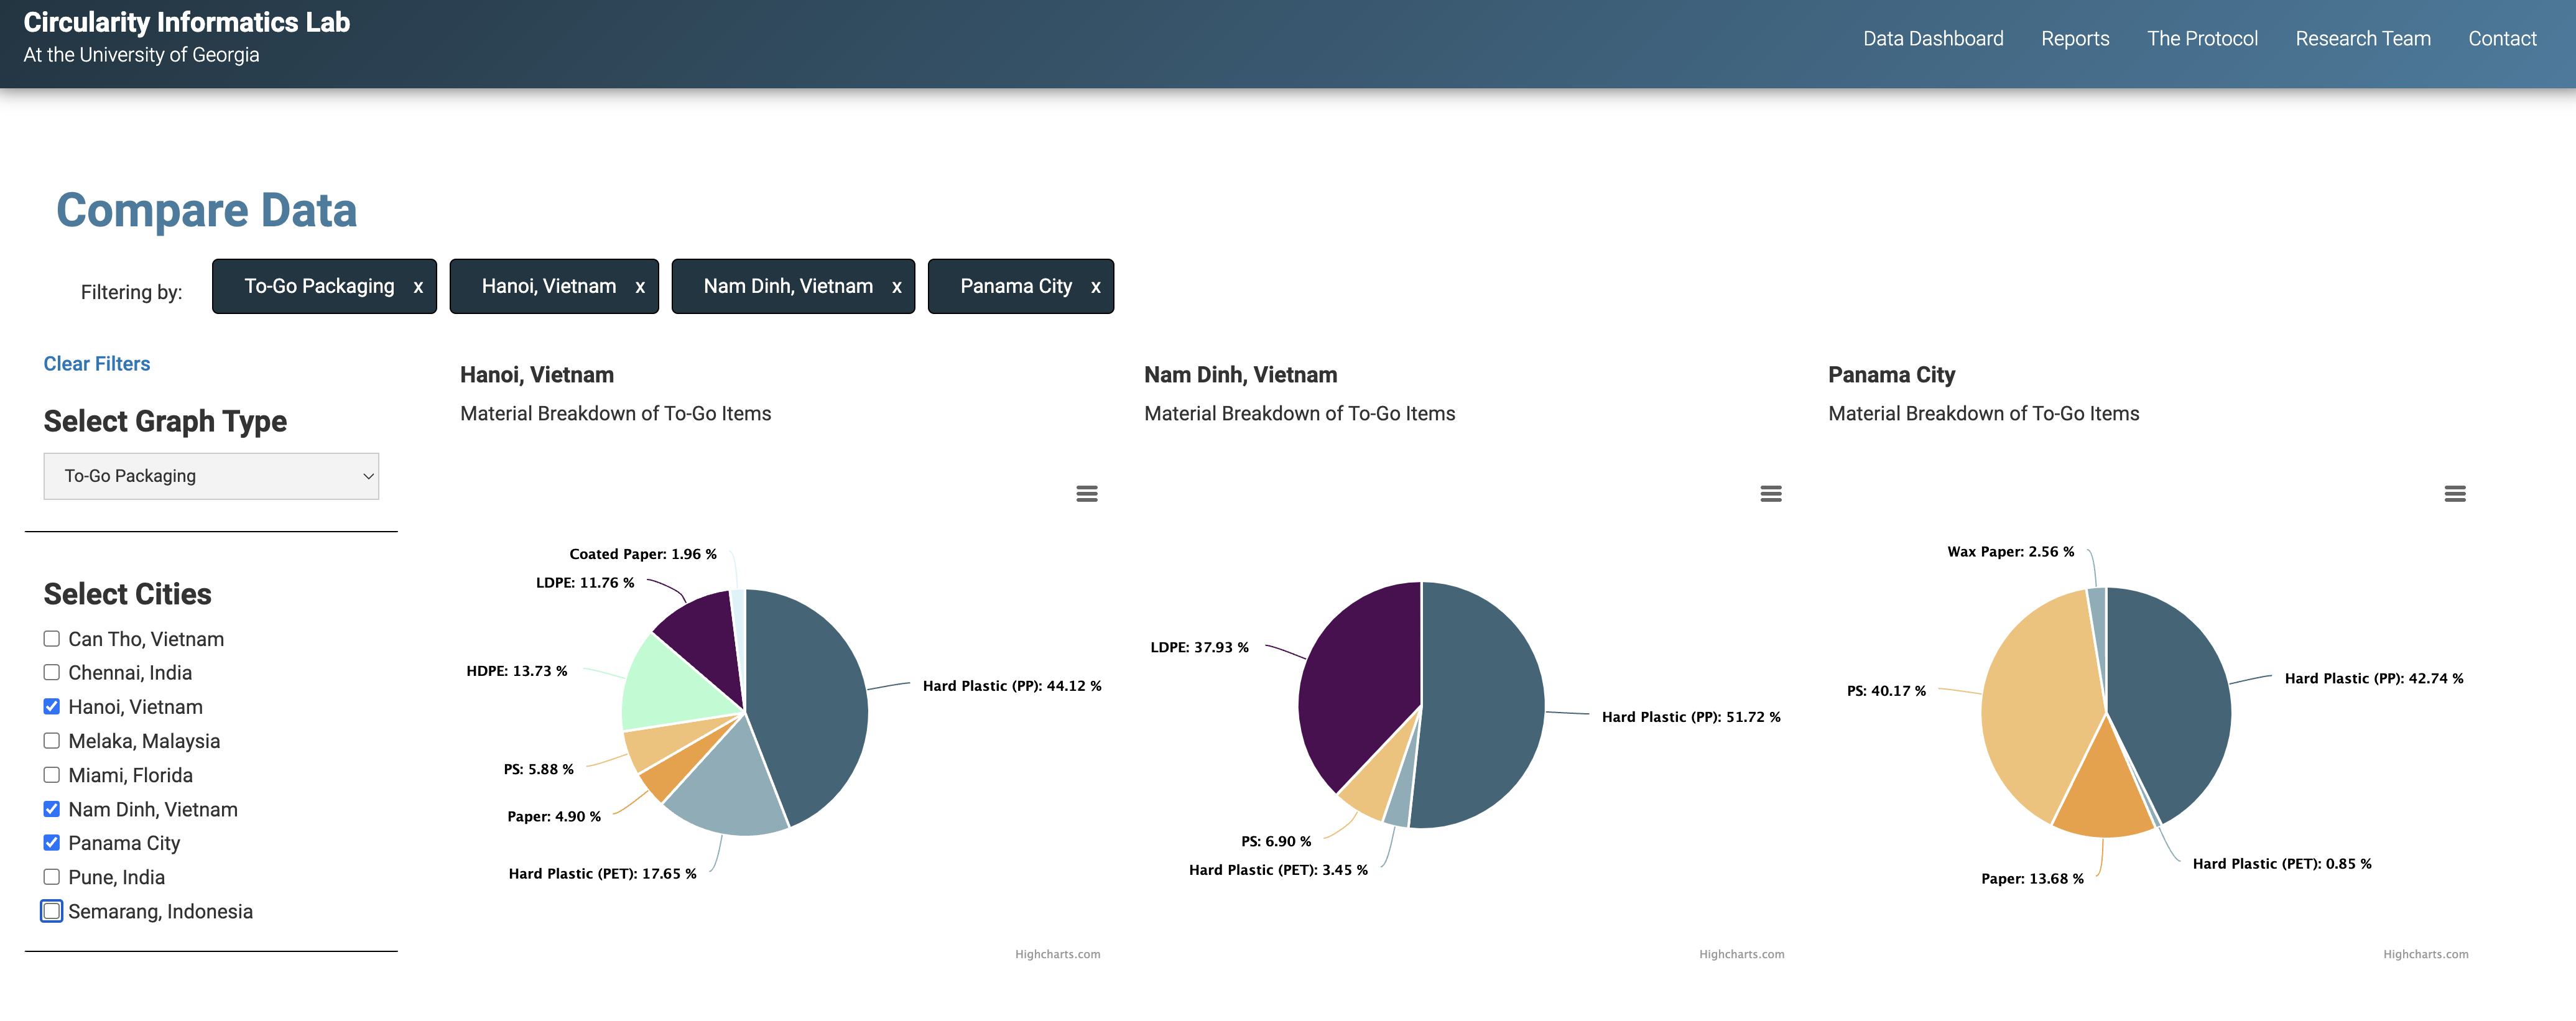
Task: Click the Clear Filters link
Action: click(x=97, y=364)
